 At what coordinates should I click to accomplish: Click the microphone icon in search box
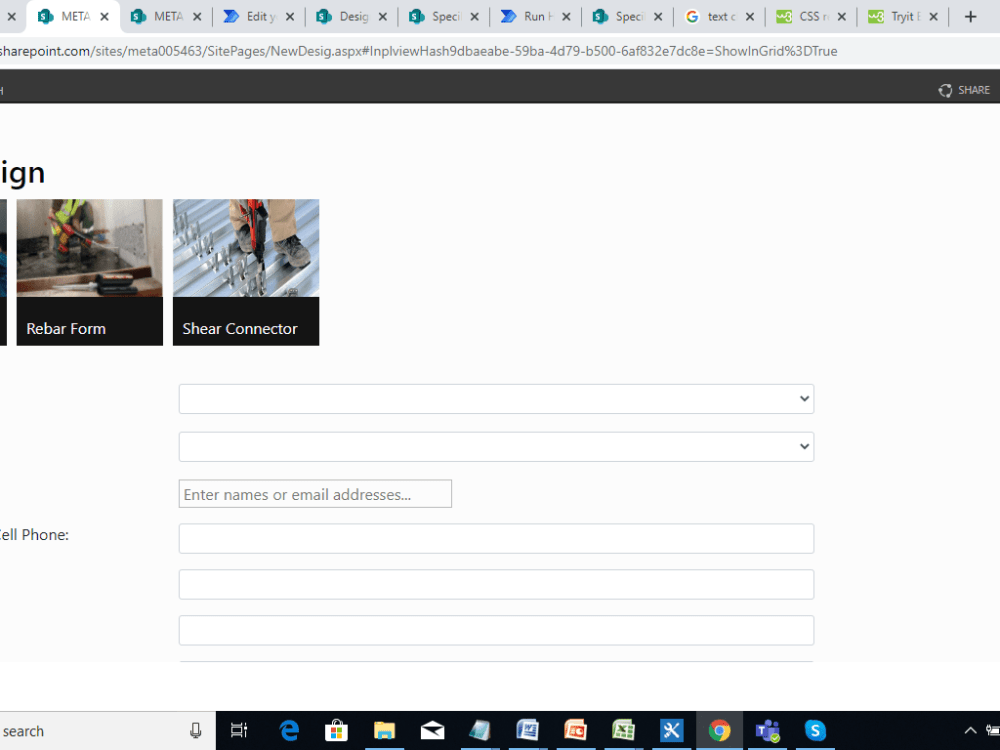tap(196, 731)
